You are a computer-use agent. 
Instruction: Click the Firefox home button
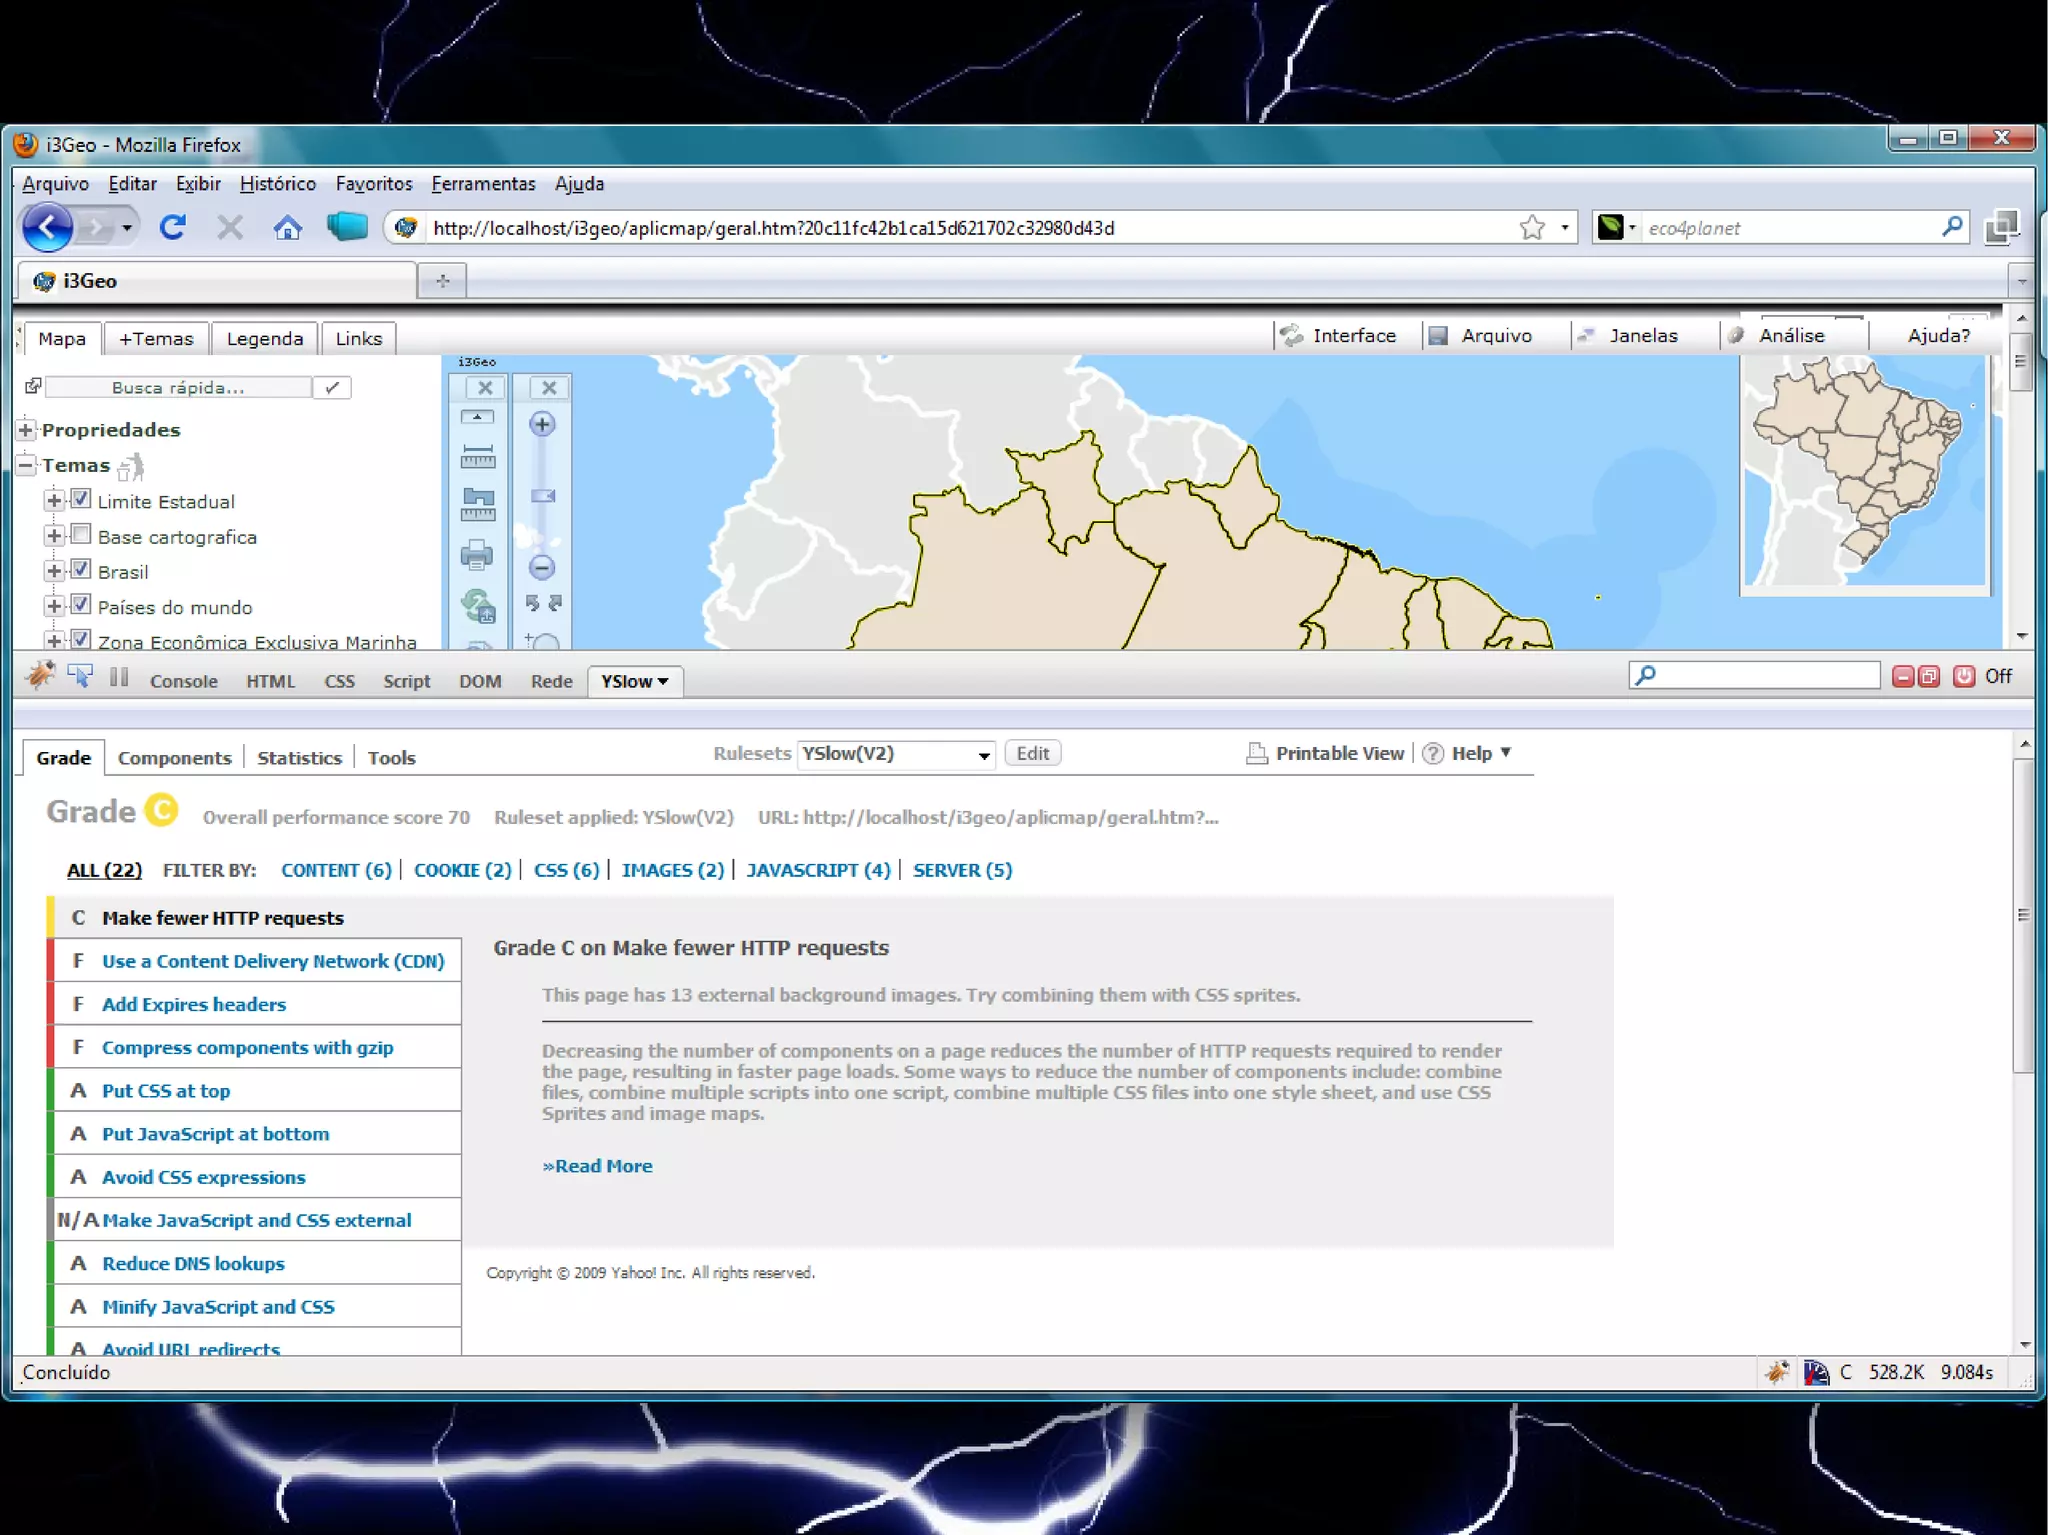[287, 228]
